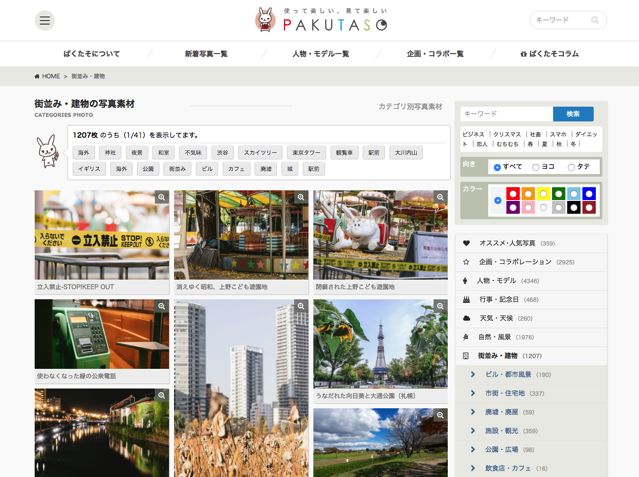Screen dimensions: 639x477
Task: Expand ビル・都市風景 subcategory chevron
Action: [x=473, y=374]
